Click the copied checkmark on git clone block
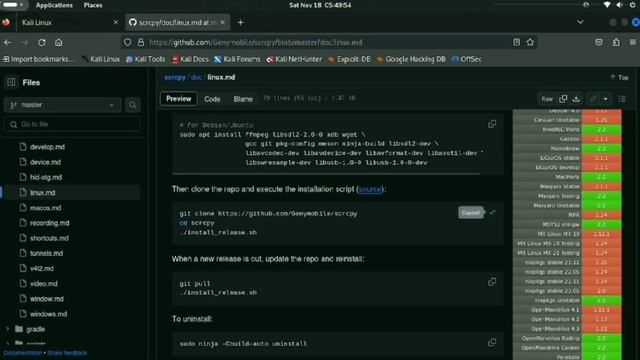Viewport: 640px width, 360px height. pyautogui.click(x=492, y=212)
